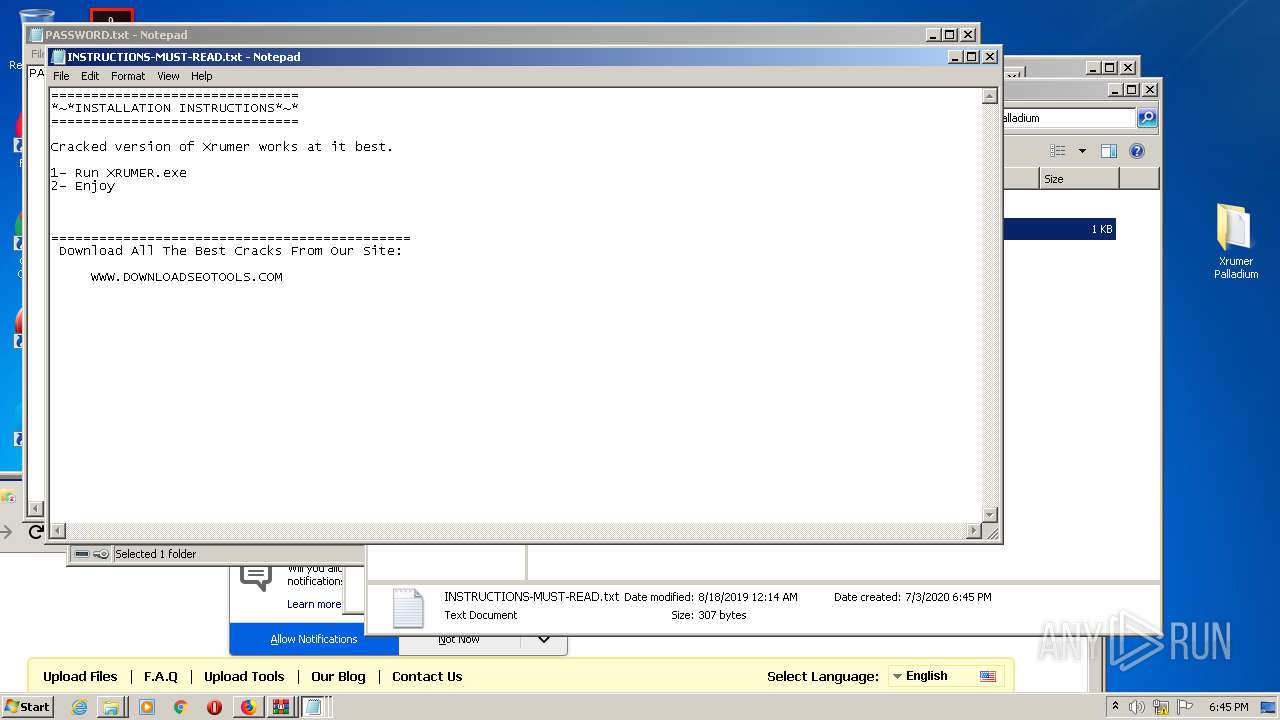Open Explorer help button
The width and height of the screenshot is (1280, 720).
(x=1137, y=151)
